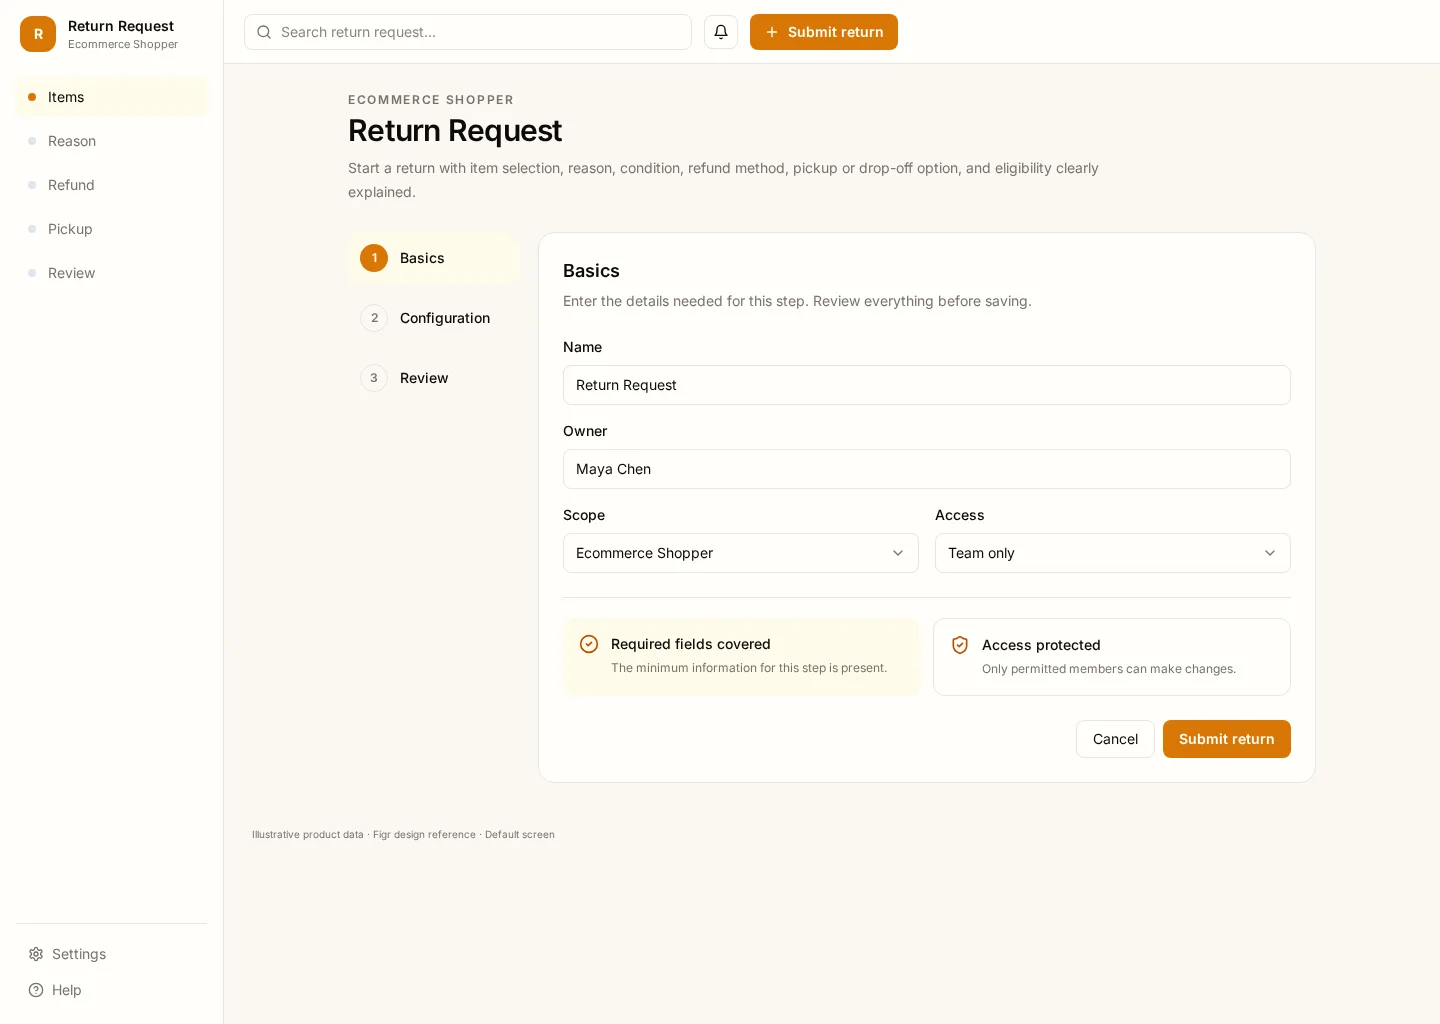Click Submit return at form bottom
This screenshot has height=1024, width=1440.
click(1227, 739)
